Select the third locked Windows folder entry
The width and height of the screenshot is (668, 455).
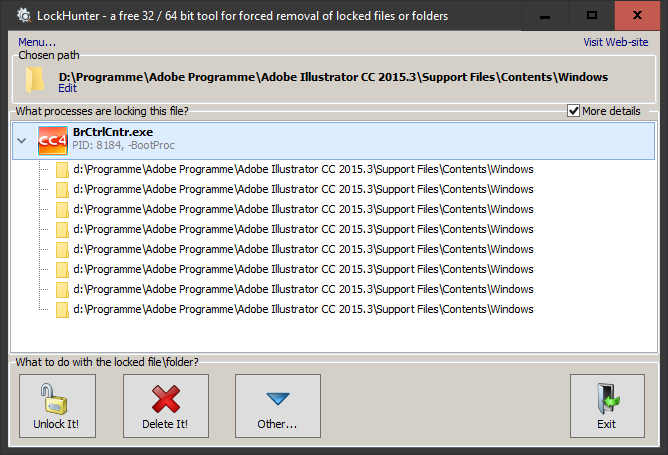click(x=303, y=209)
